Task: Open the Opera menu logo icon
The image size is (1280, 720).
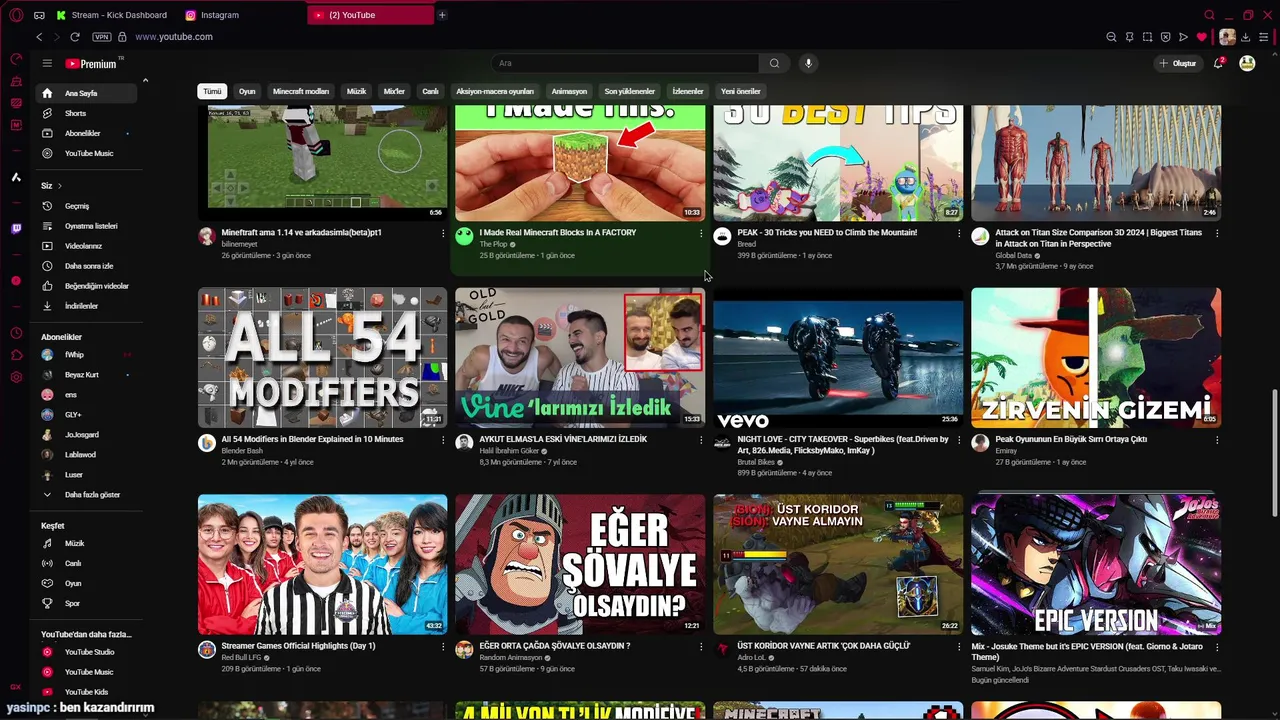Action: [16, 15]
